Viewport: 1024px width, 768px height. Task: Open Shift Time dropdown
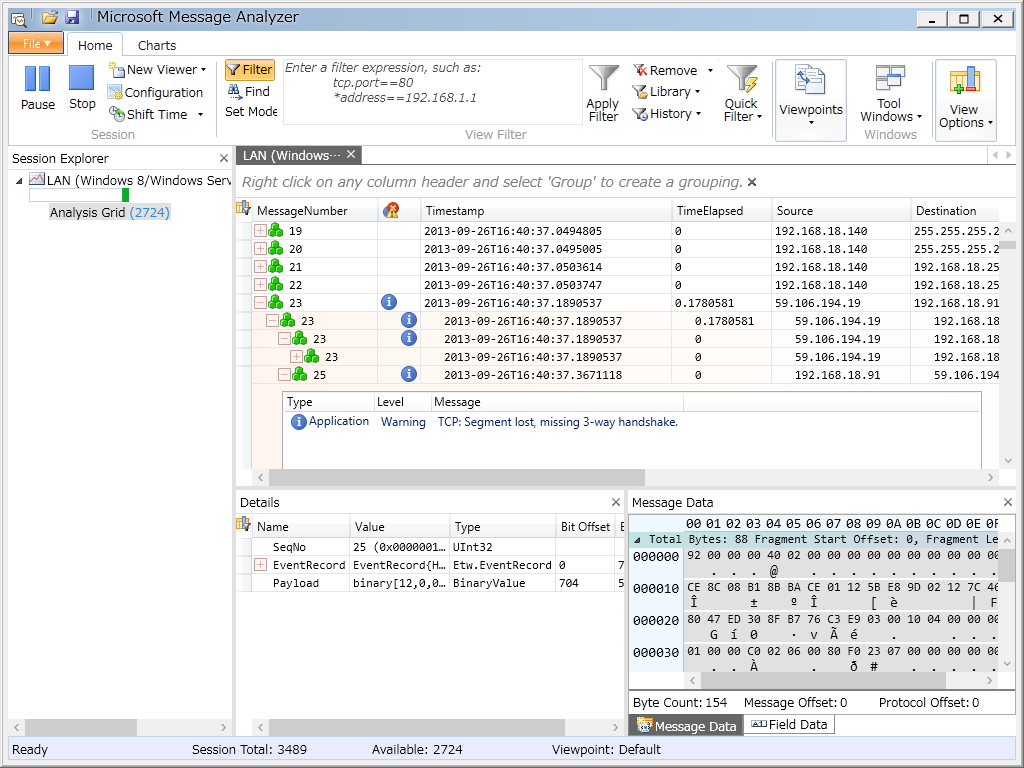[x=156, y=114]
